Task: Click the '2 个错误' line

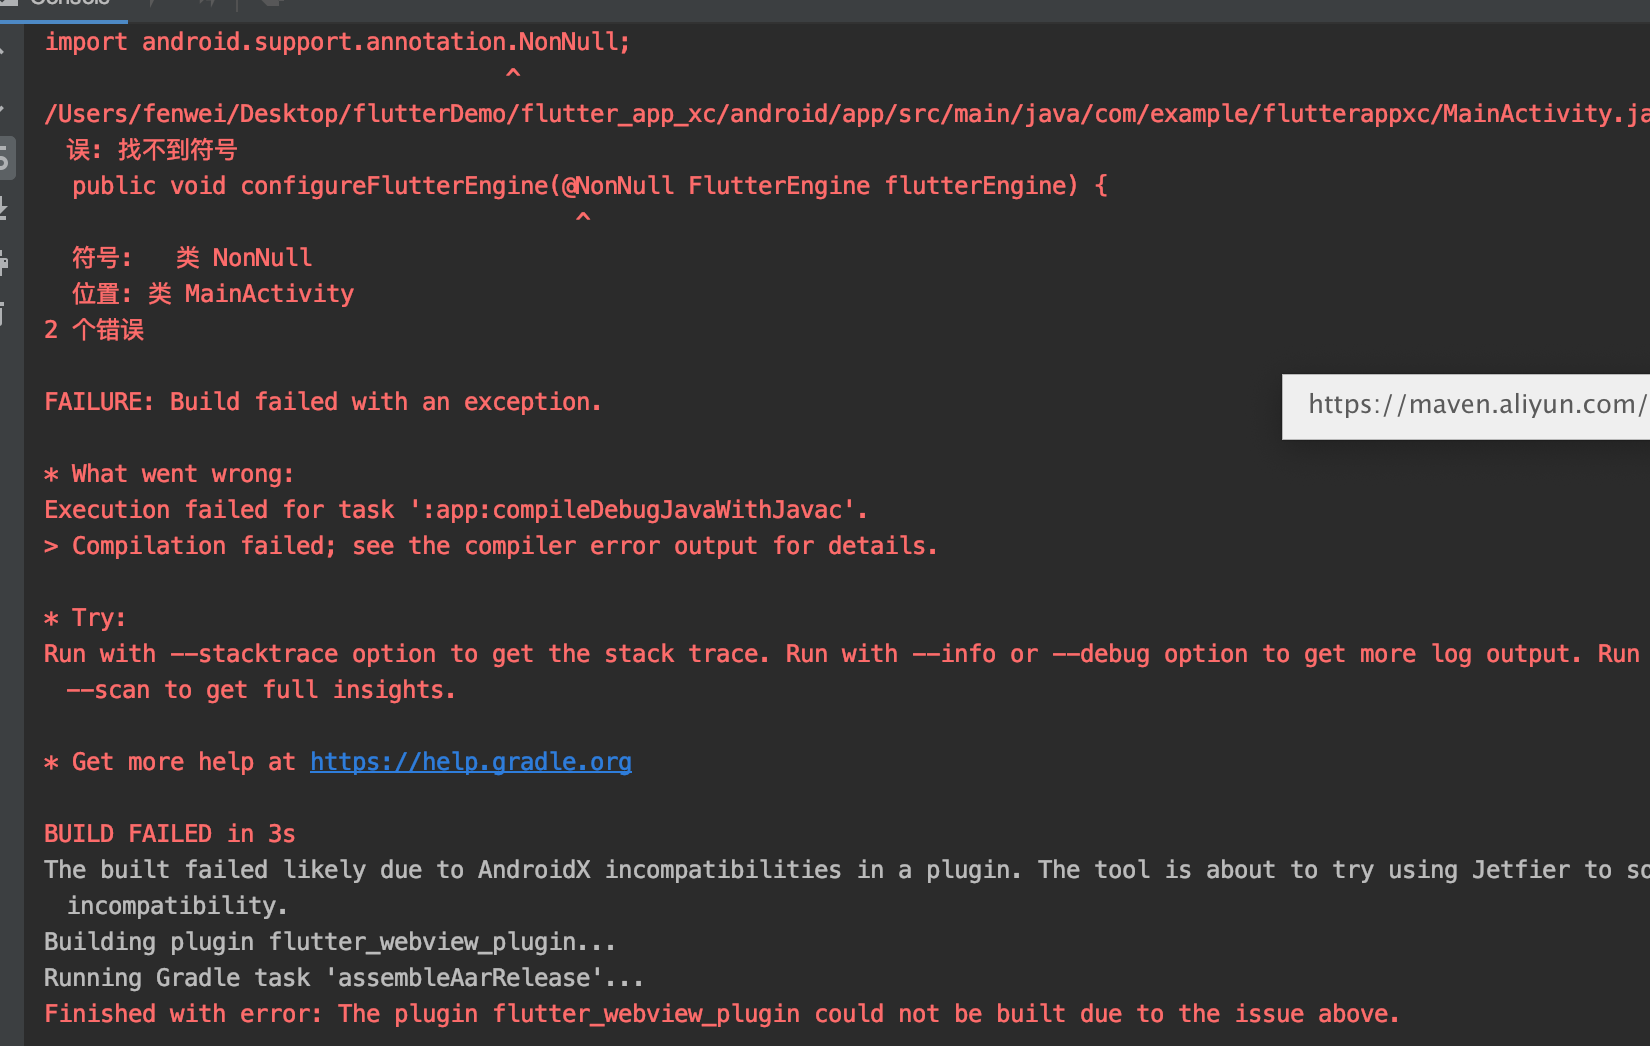Action: 94,330
